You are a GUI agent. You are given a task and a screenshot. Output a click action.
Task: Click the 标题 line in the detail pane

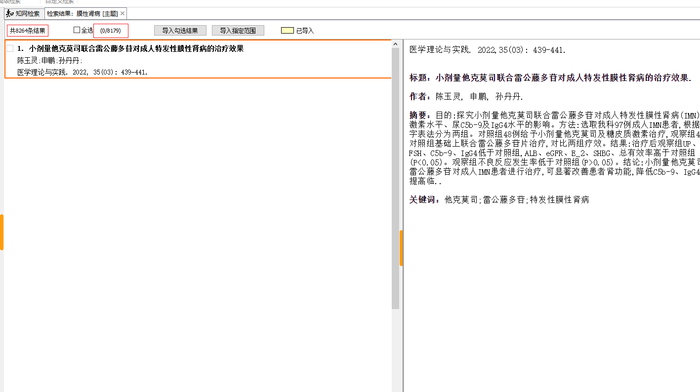[x=550, y=78]
